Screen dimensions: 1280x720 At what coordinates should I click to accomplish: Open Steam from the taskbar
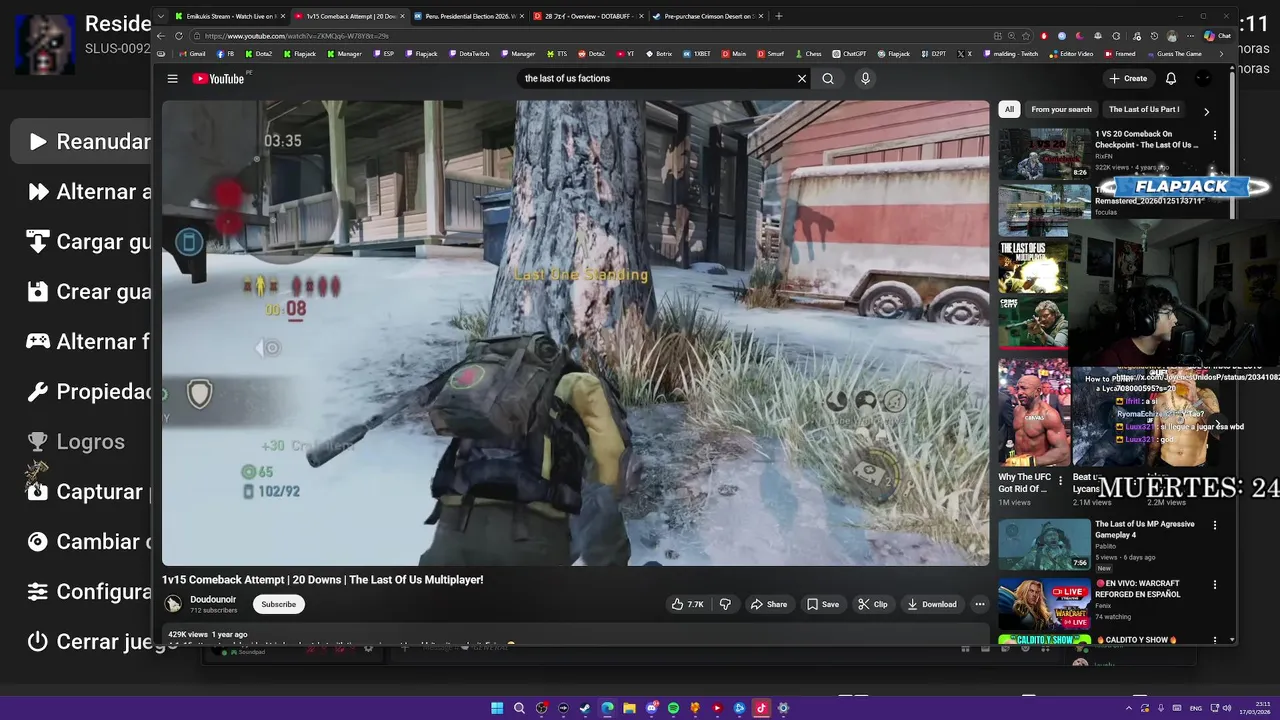tap(585, 708)
